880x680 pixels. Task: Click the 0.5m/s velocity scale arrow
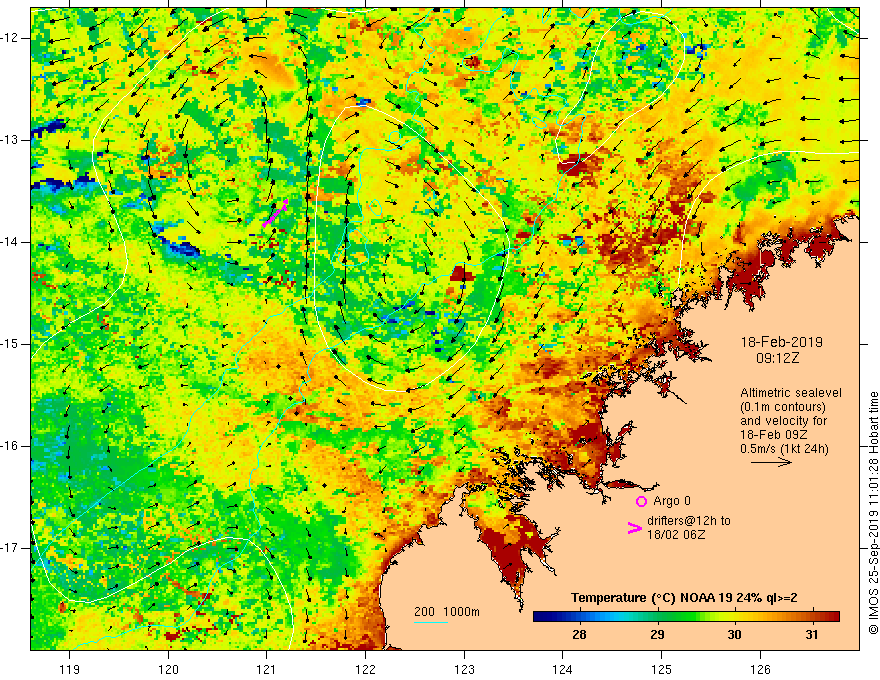coord(771,462)
